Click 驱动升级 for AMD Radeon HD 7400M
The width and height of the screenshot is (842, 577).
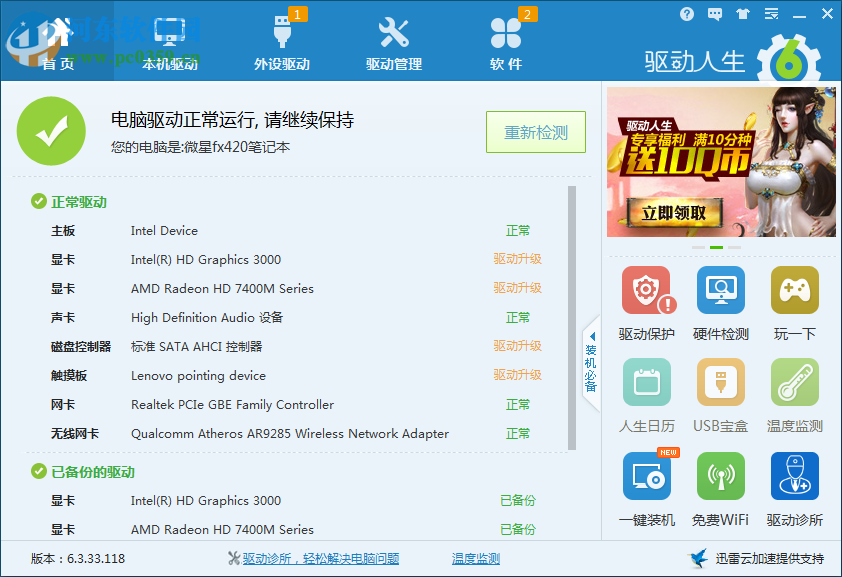[x=518, y=288]
